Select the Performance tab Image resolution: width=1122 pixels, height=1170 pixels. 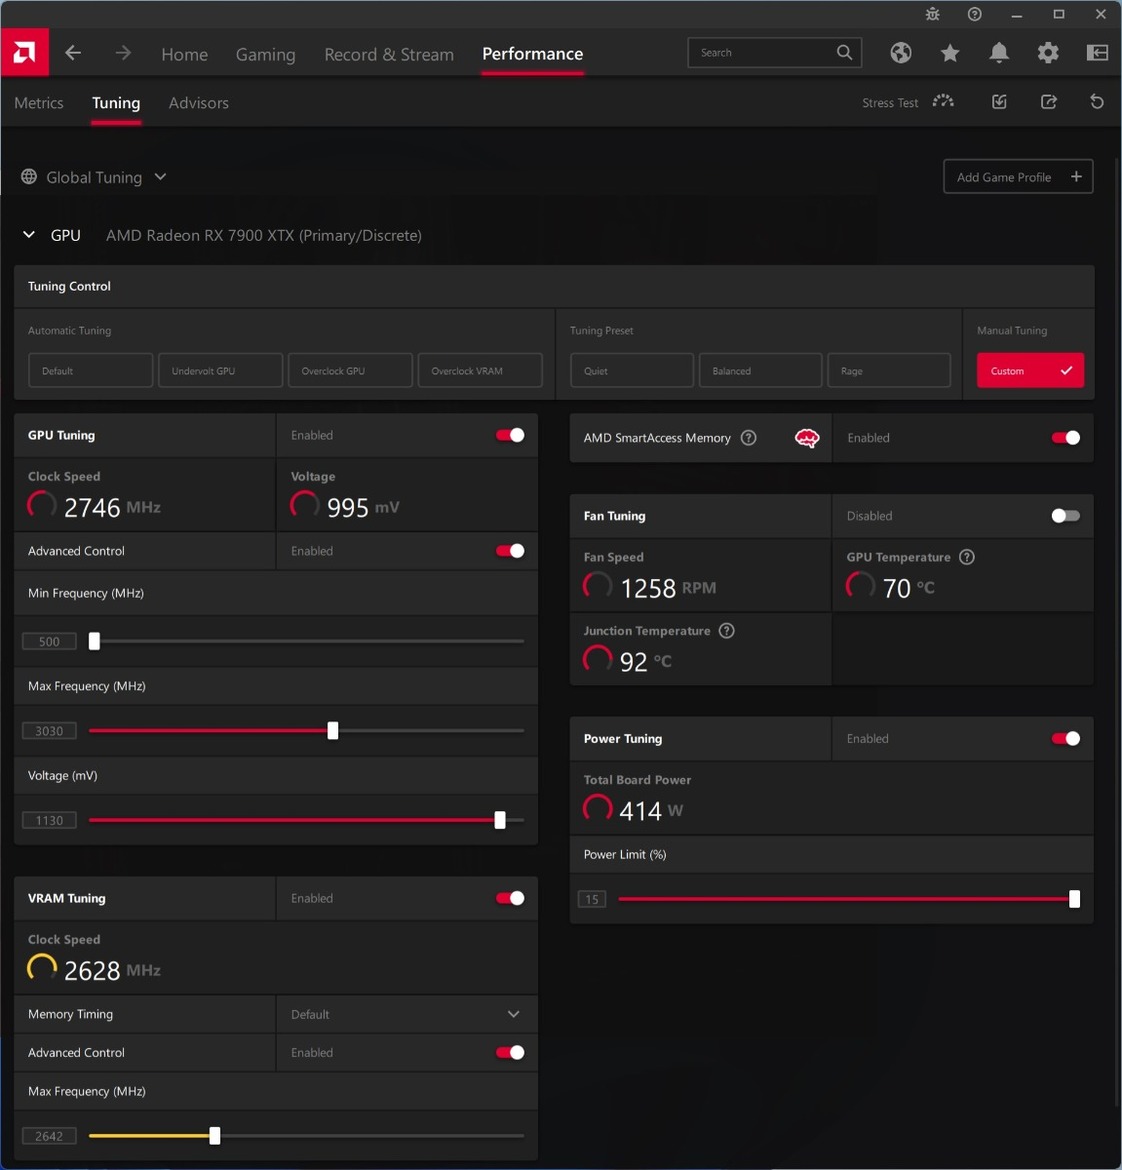533,54
